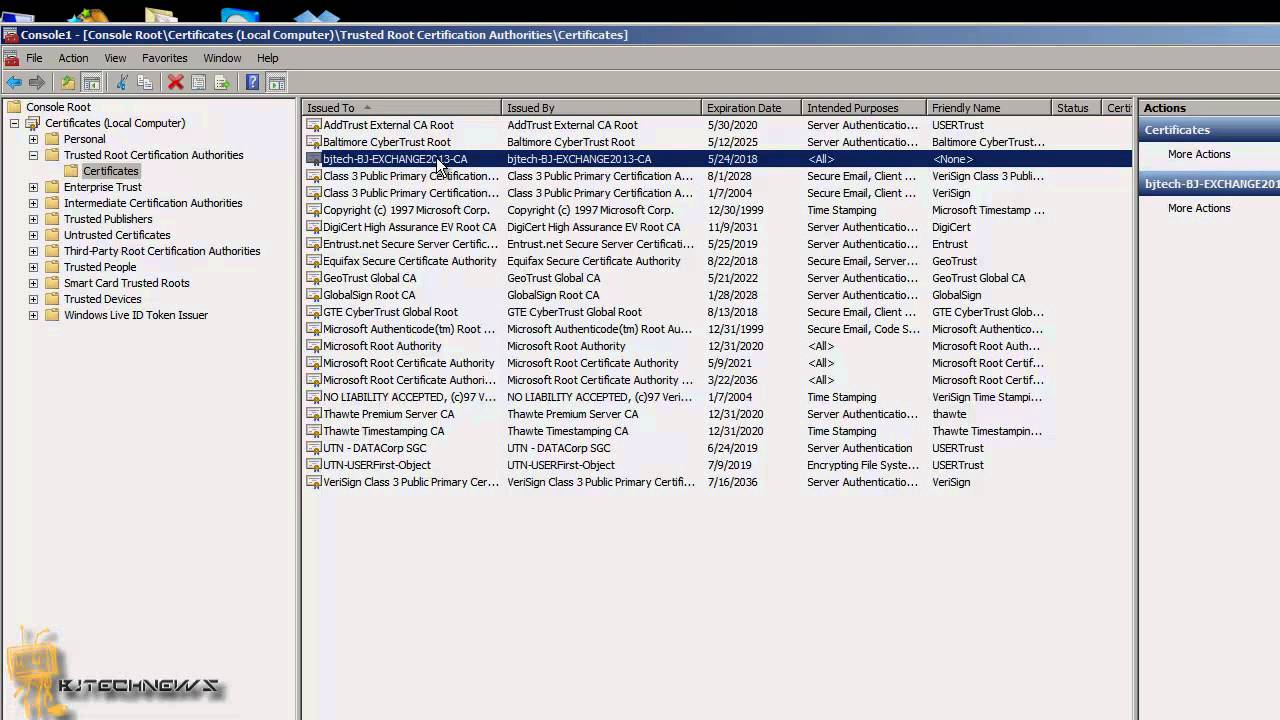Expand the Untrusted Certificates node
The width and height of the screenshot is (1280, 720).
[33, 235]
